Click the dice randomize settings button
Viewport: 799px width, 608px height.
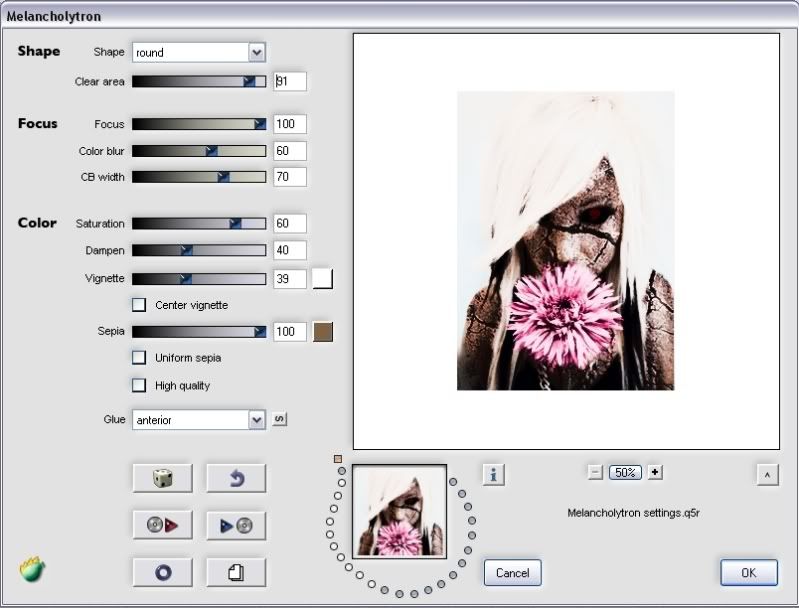[163, 478]
